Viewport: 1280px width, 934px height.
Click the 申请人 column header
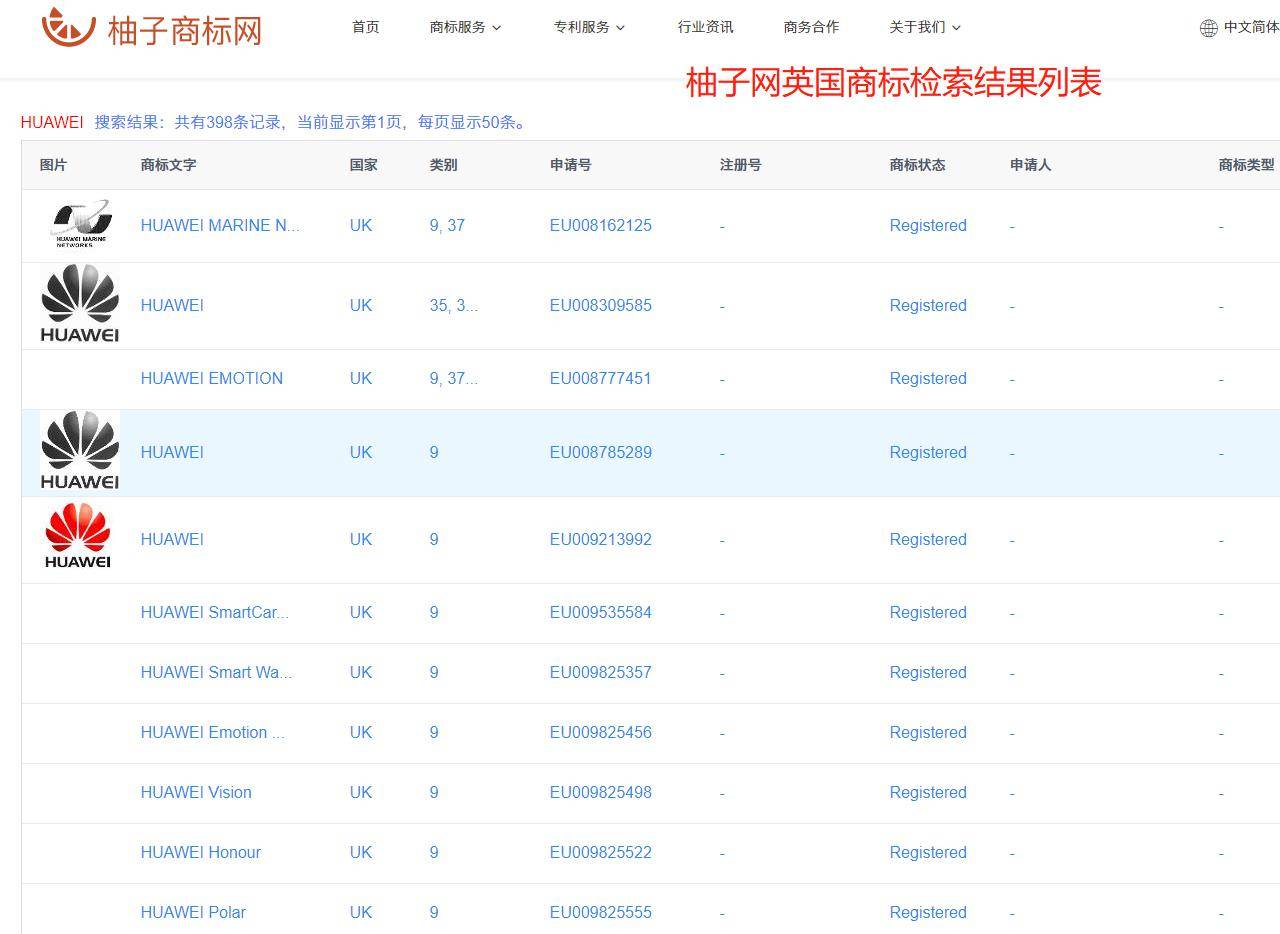point(1030,165)
